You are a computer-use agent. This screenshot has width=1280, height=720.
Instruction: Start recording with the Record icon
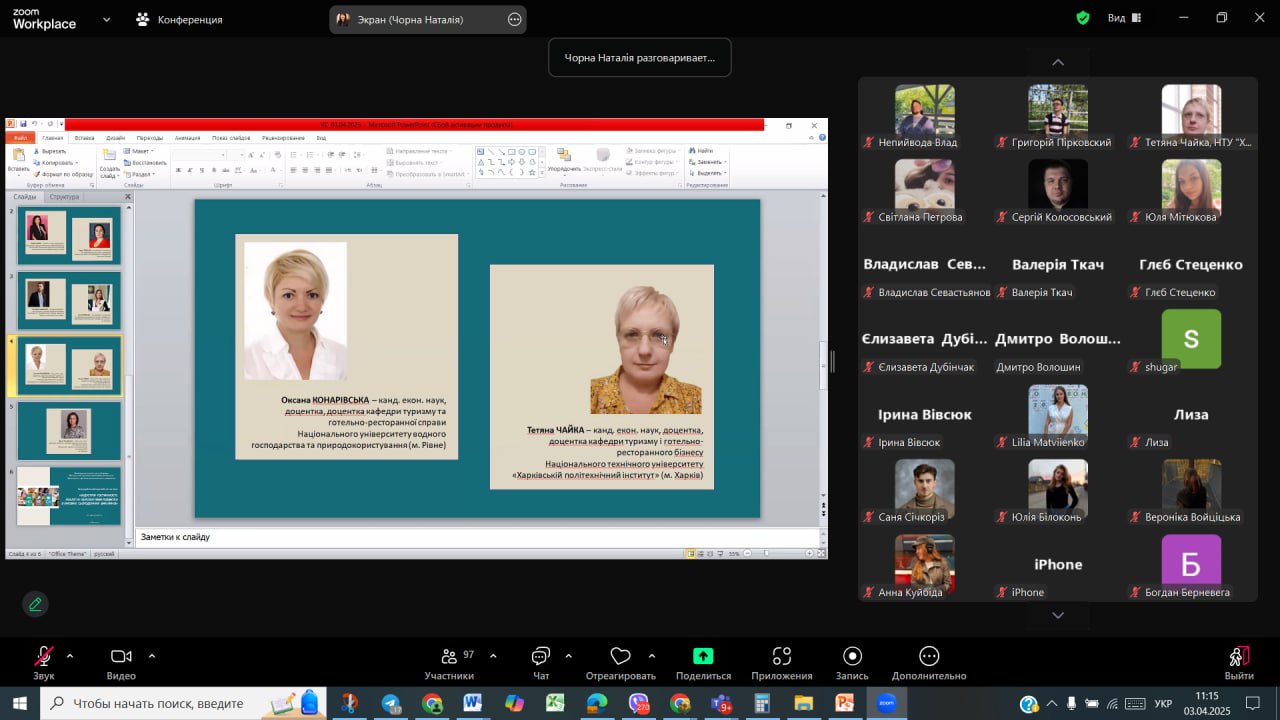(x=852, y=656)
